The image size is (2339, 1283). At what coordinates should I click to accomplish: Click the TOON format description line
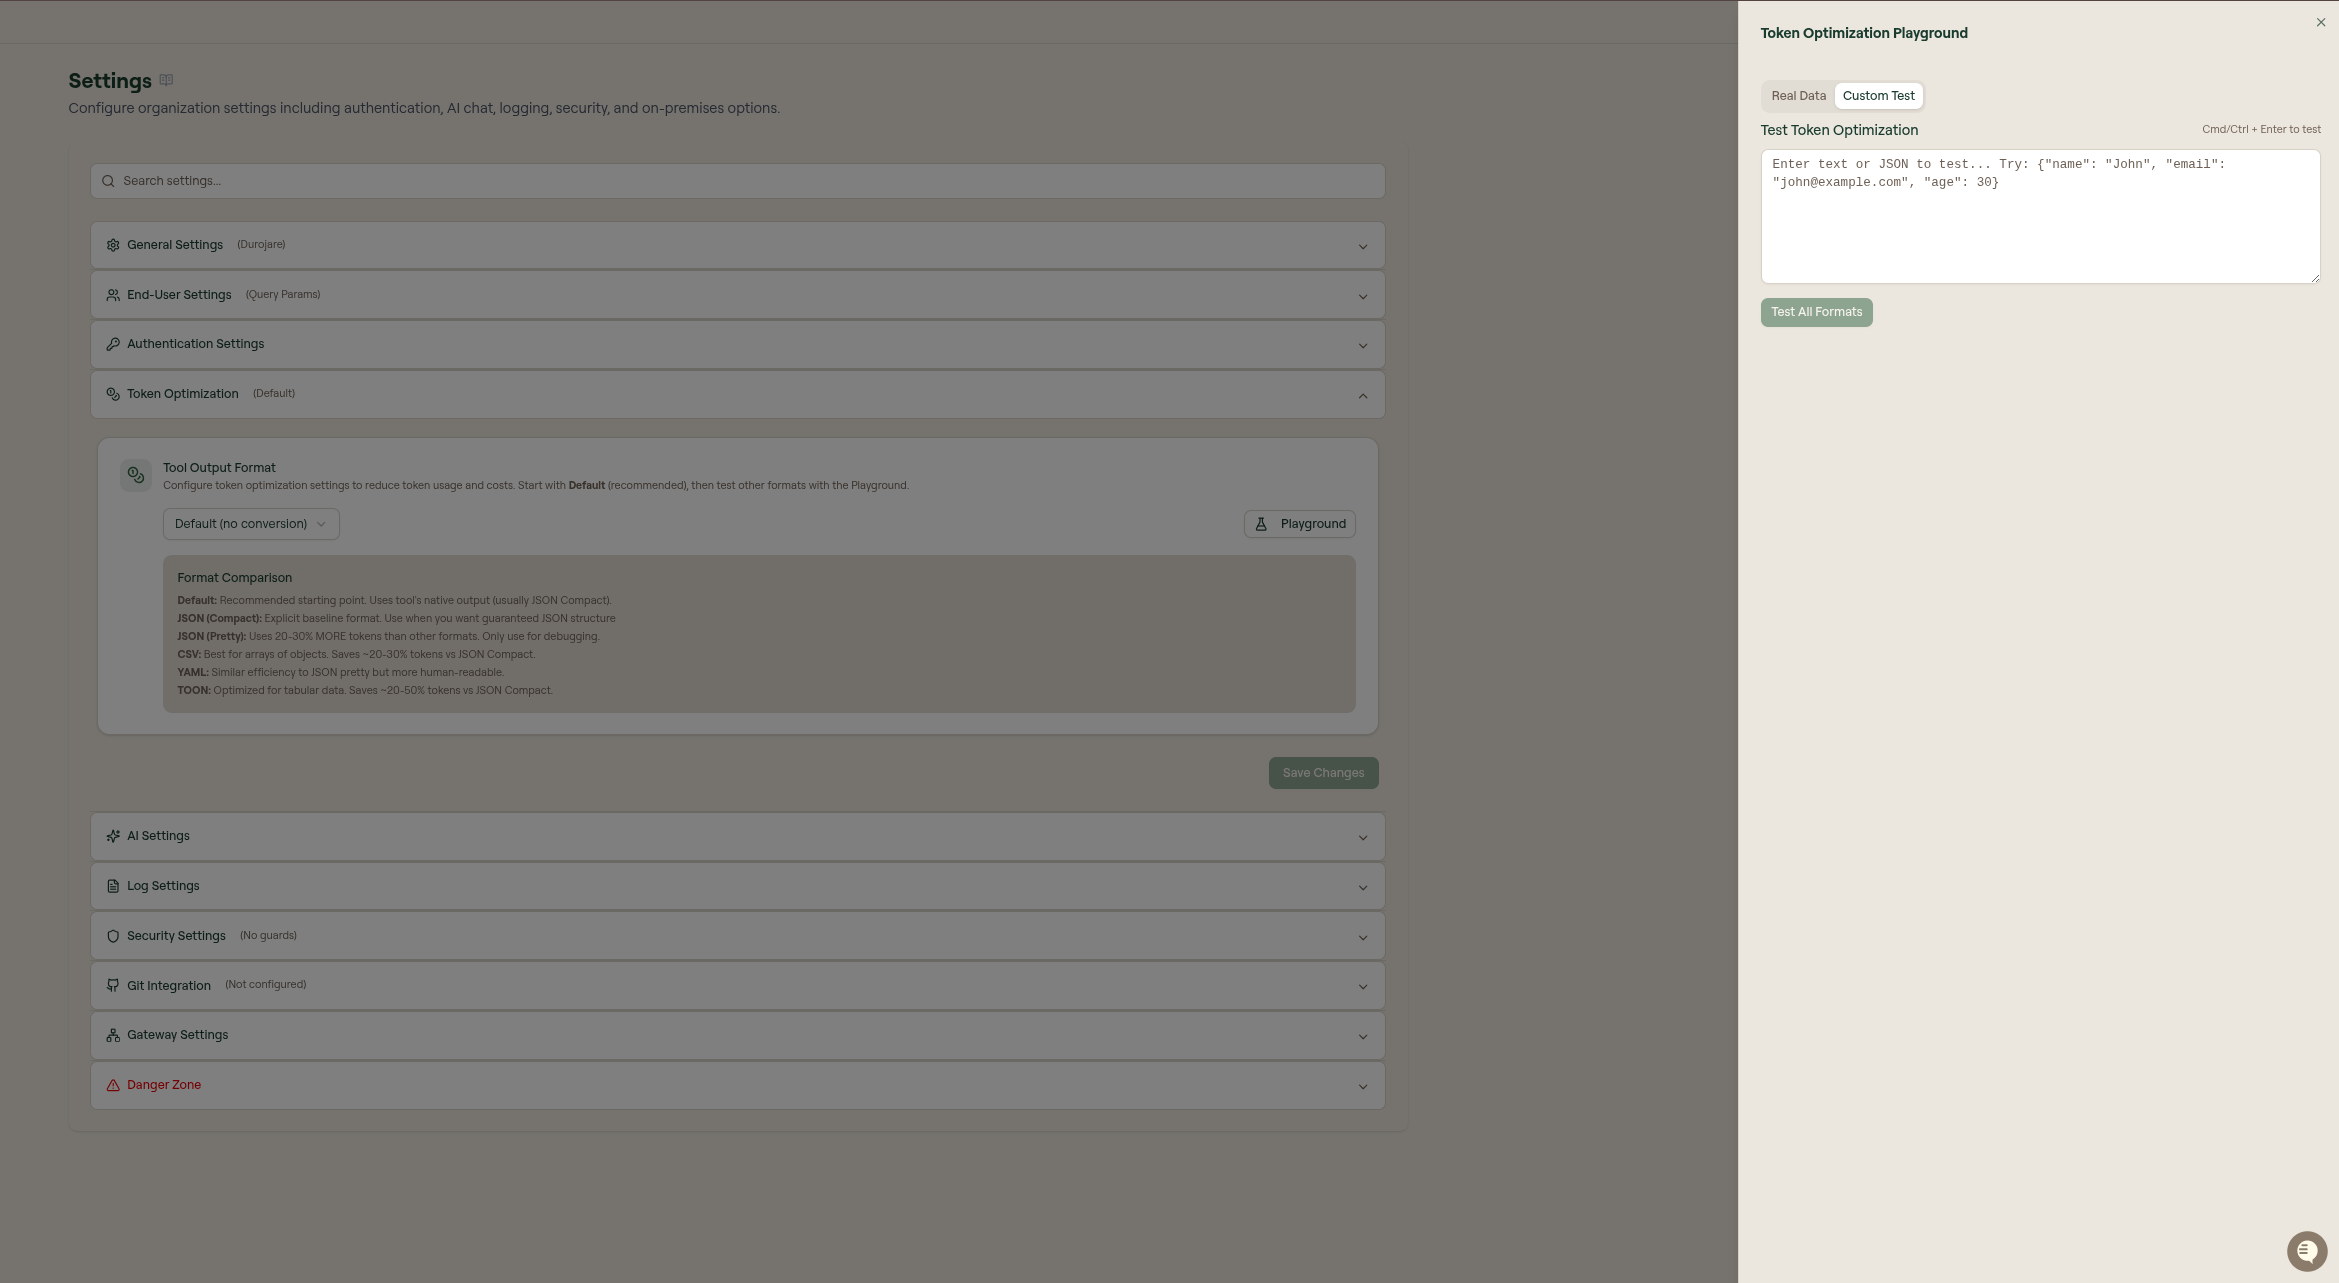point(365,690)
